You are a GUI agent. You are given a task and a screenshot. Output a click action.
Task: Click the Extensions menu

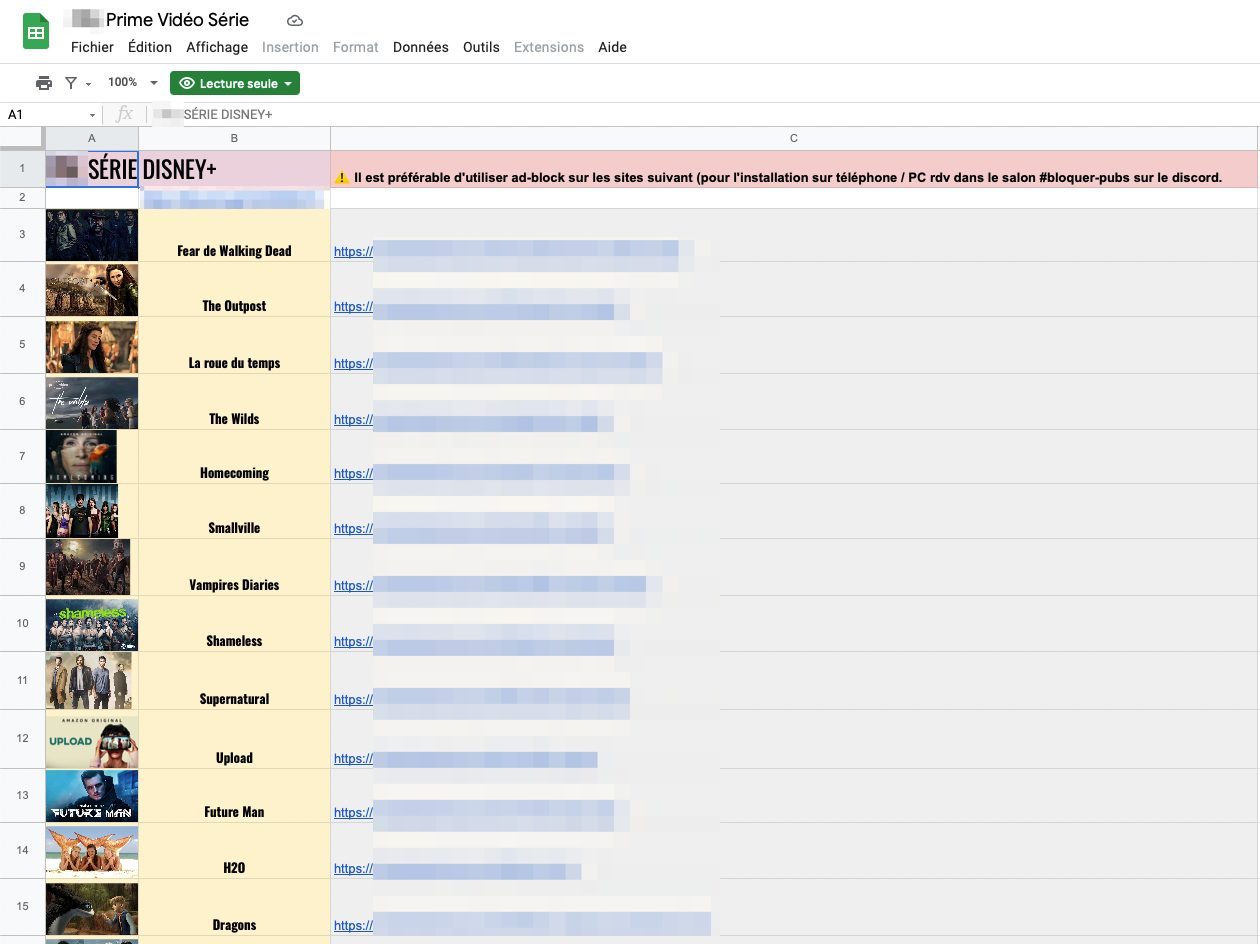[x=549, y=47]
